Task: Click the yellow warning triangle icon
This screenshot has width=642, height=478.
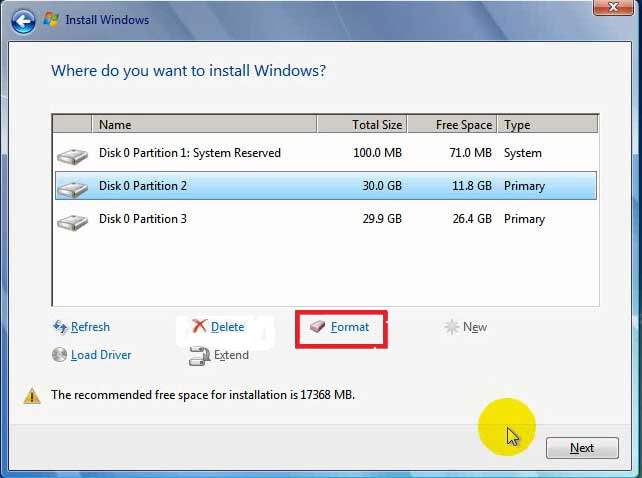Action: [x=32, y=396]
